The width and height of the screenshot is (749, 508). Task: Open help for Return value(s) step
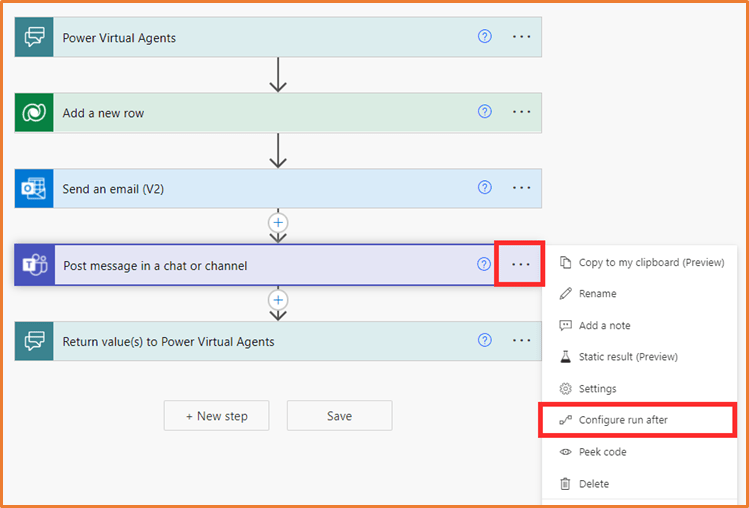(x=485, y=340)
